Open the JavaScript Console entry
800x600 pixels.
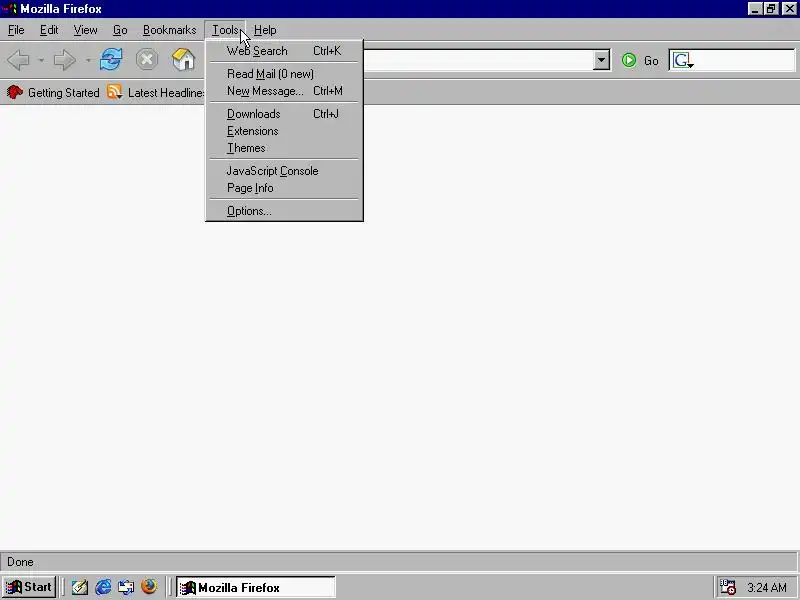tap(284, 171)
